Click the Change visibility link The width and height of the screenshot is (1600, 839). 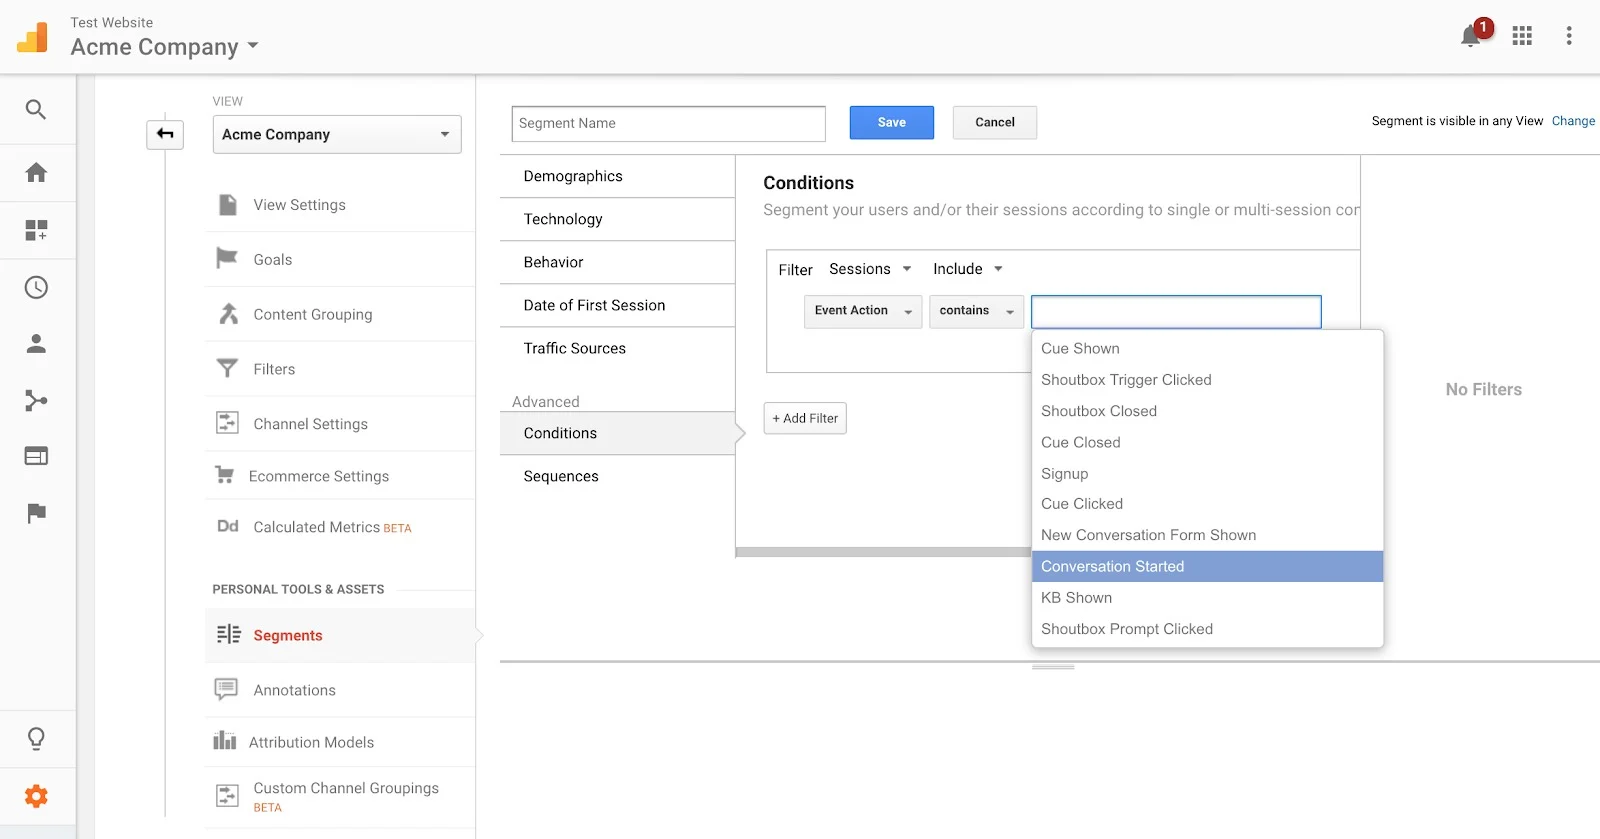point(1573,121)
